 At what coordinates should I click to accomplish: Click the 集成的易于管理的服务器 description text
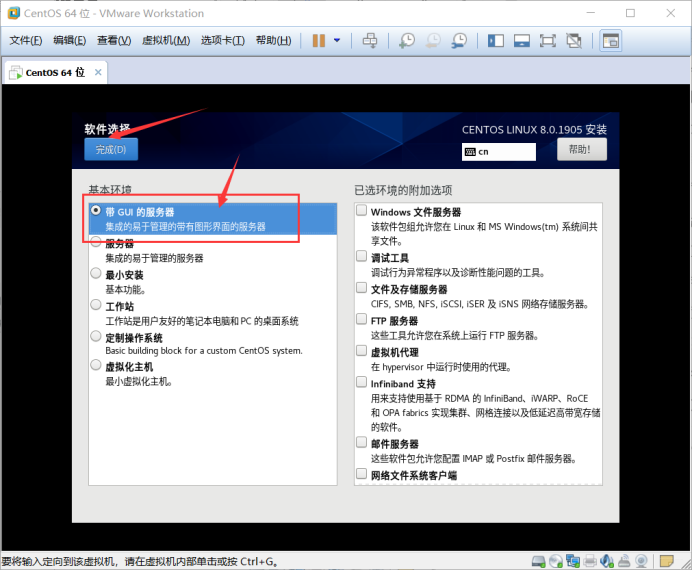click(x=154, y=258)
